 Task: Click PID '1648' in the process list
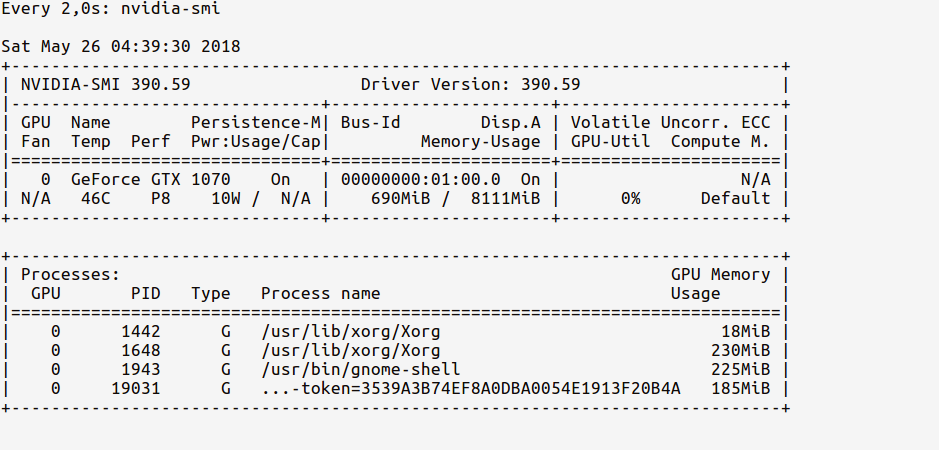tap(141, 351)
